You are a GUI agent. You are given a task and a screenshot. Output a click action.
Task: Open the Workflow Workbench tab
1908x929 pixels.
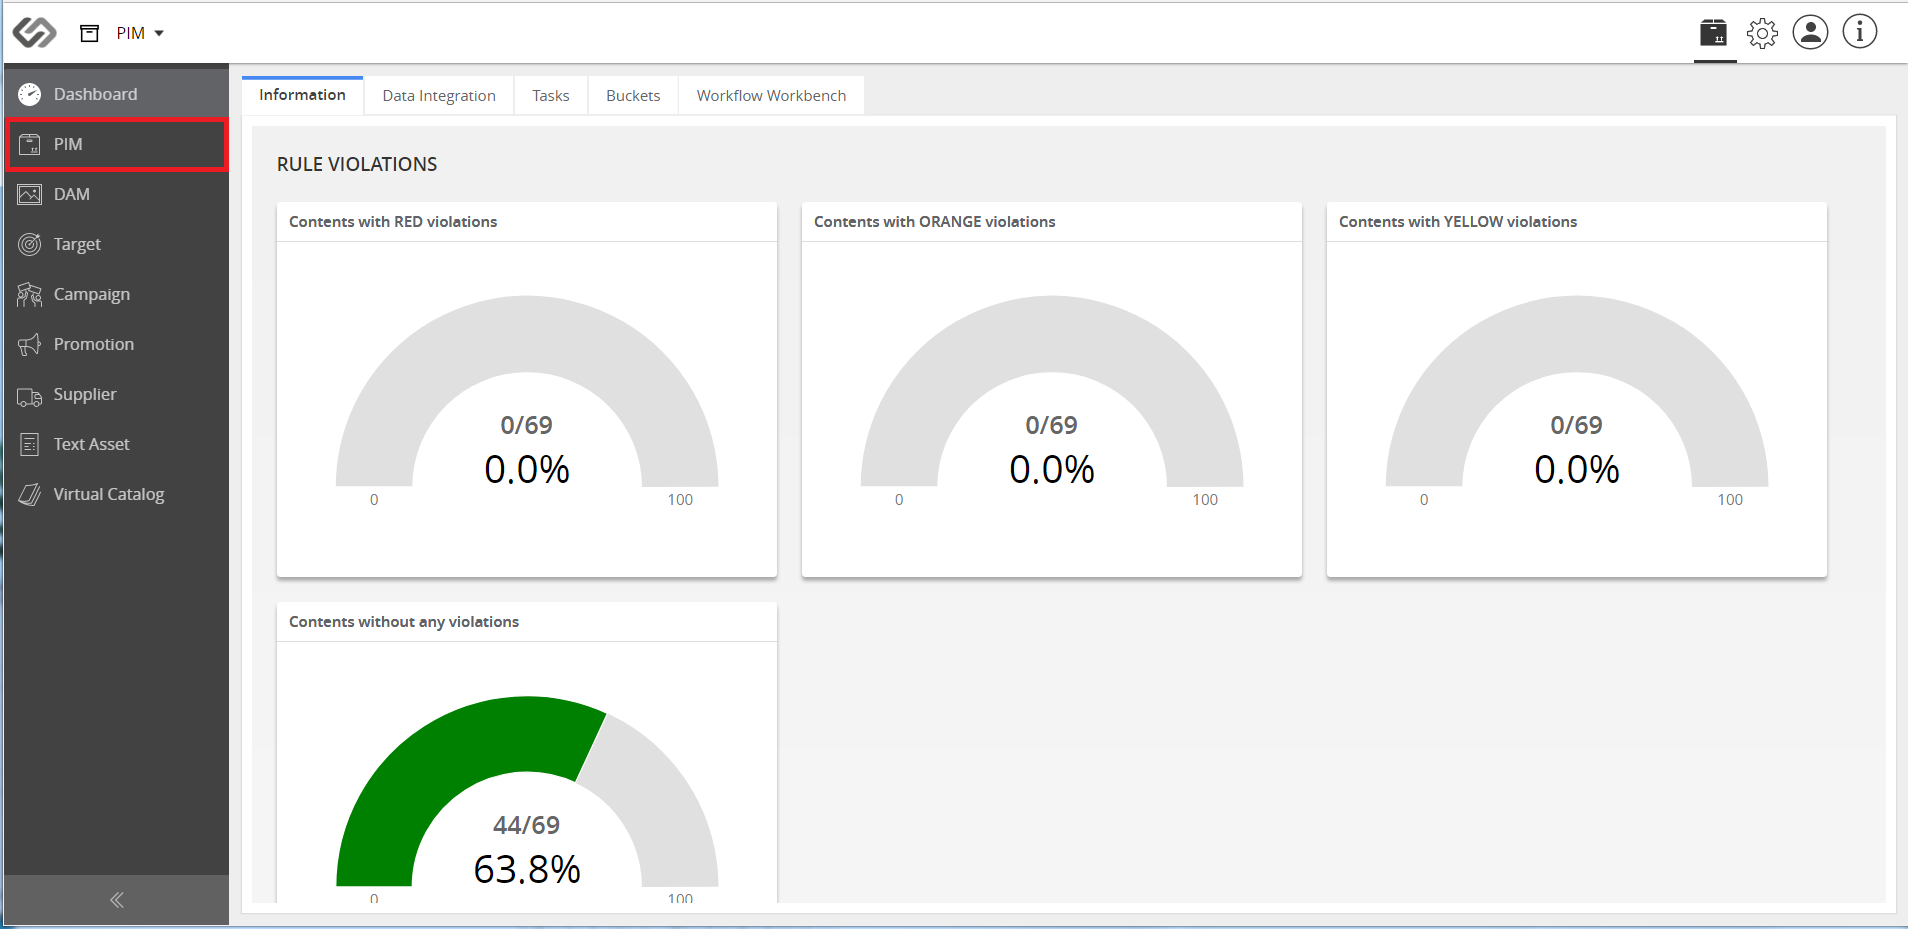coord(771,95)
